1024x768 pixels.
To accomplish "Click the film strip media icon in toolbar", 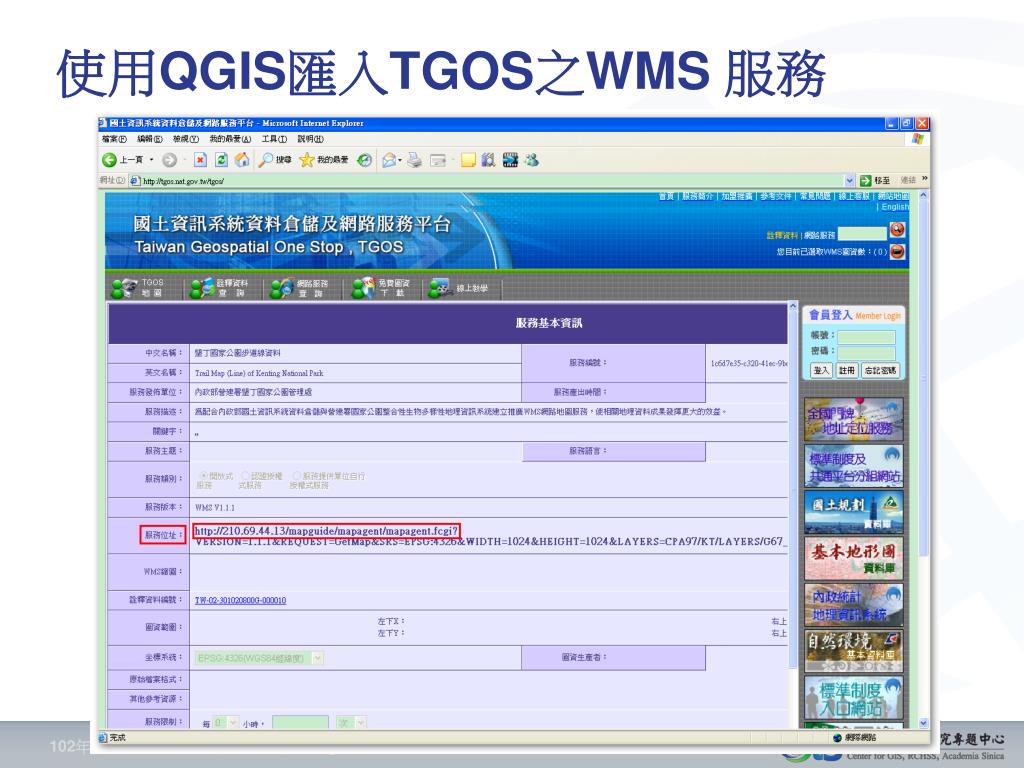I will (510, 160).
